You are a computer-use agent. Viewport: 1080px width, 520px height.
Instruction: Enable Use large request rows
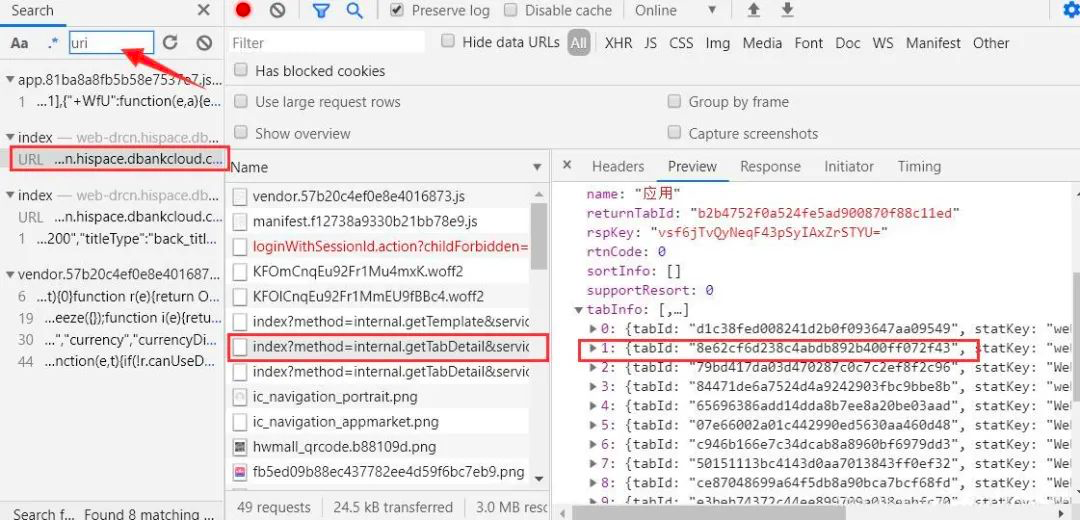pos(241,102)
